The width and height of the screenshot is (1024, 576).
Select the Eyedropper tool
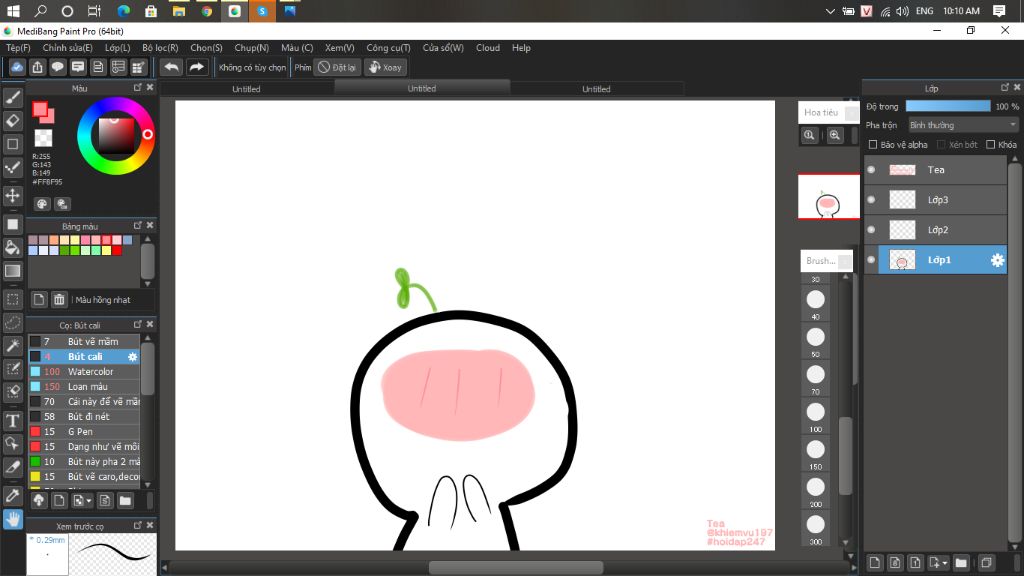12,495
